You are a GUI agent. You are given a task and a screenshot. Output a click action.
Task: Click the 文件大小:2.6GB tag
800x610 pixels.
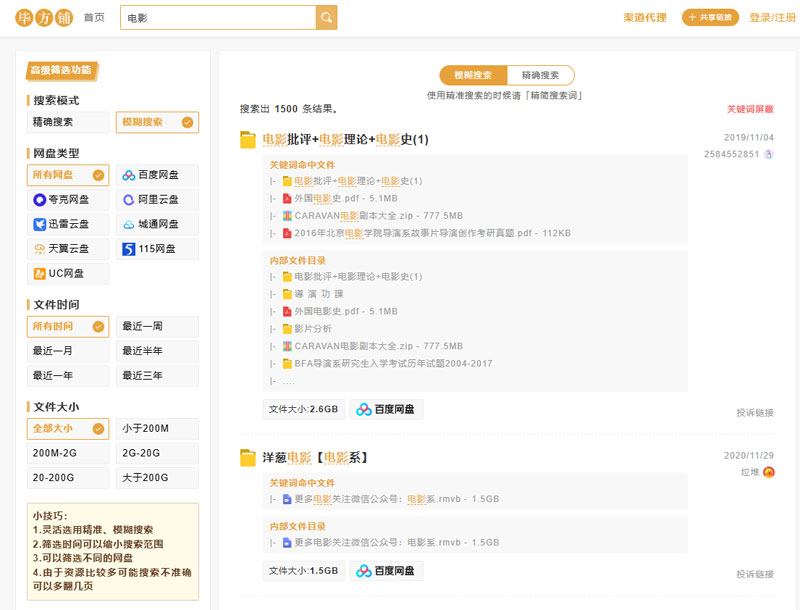point(304,410)
